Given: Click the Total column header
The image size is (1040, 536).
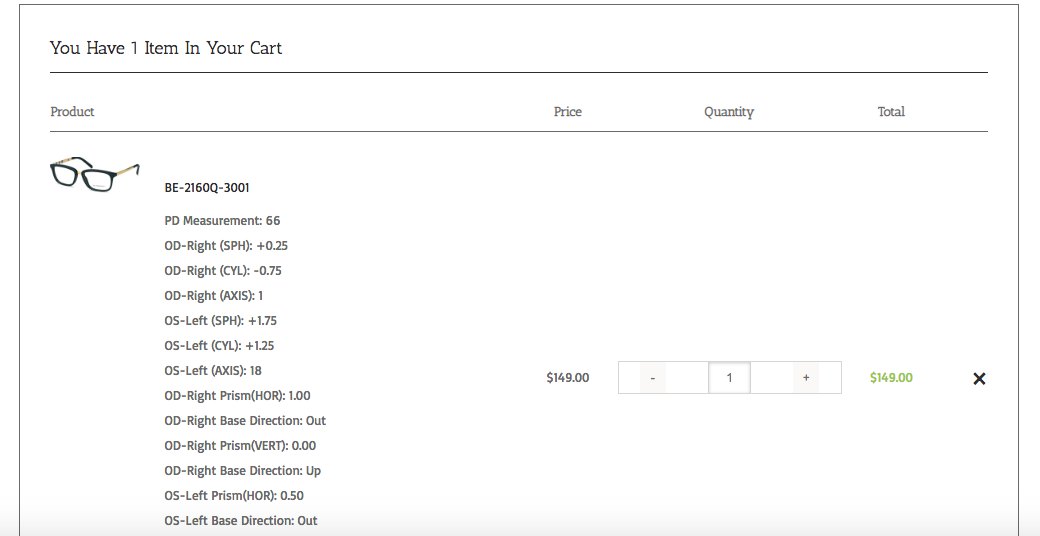Looking at the screenshot, I should click(891, 111).
